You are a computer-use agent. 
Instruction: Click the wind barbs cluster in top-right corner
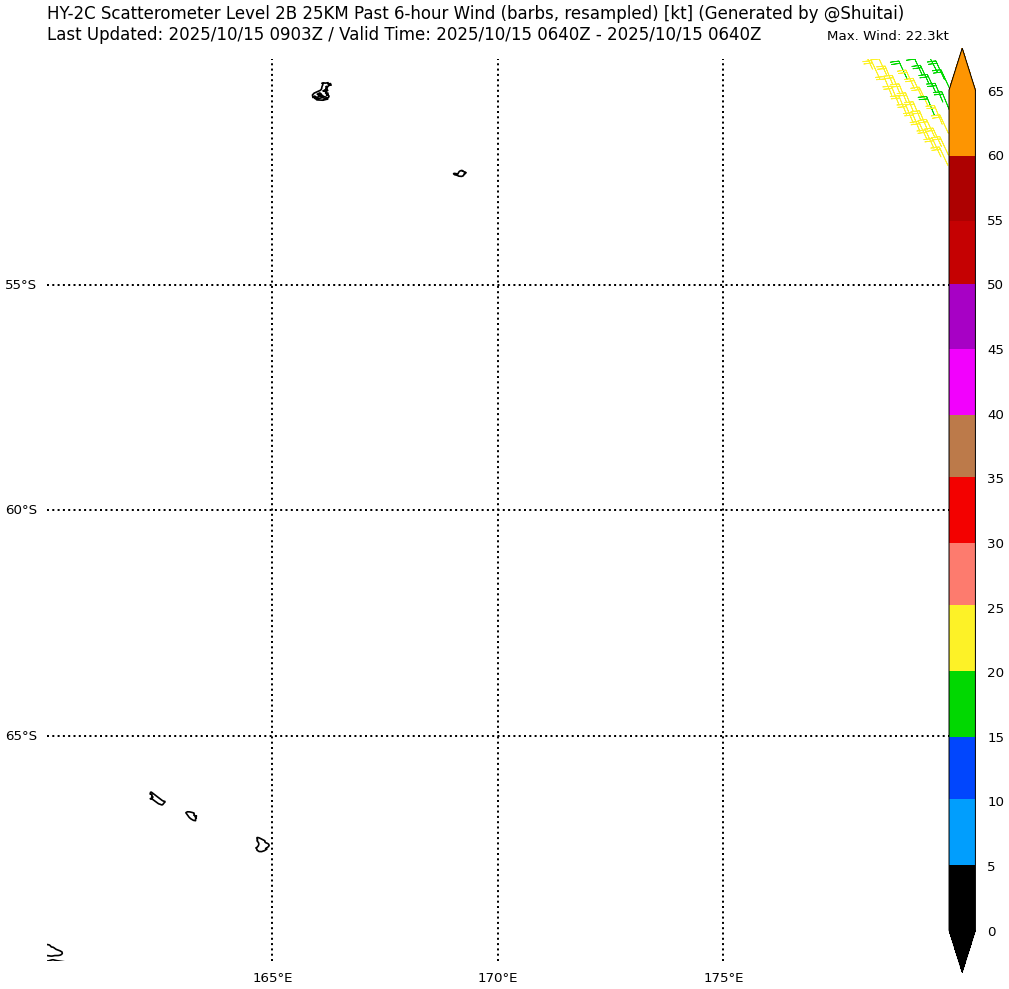click(910, 100)
